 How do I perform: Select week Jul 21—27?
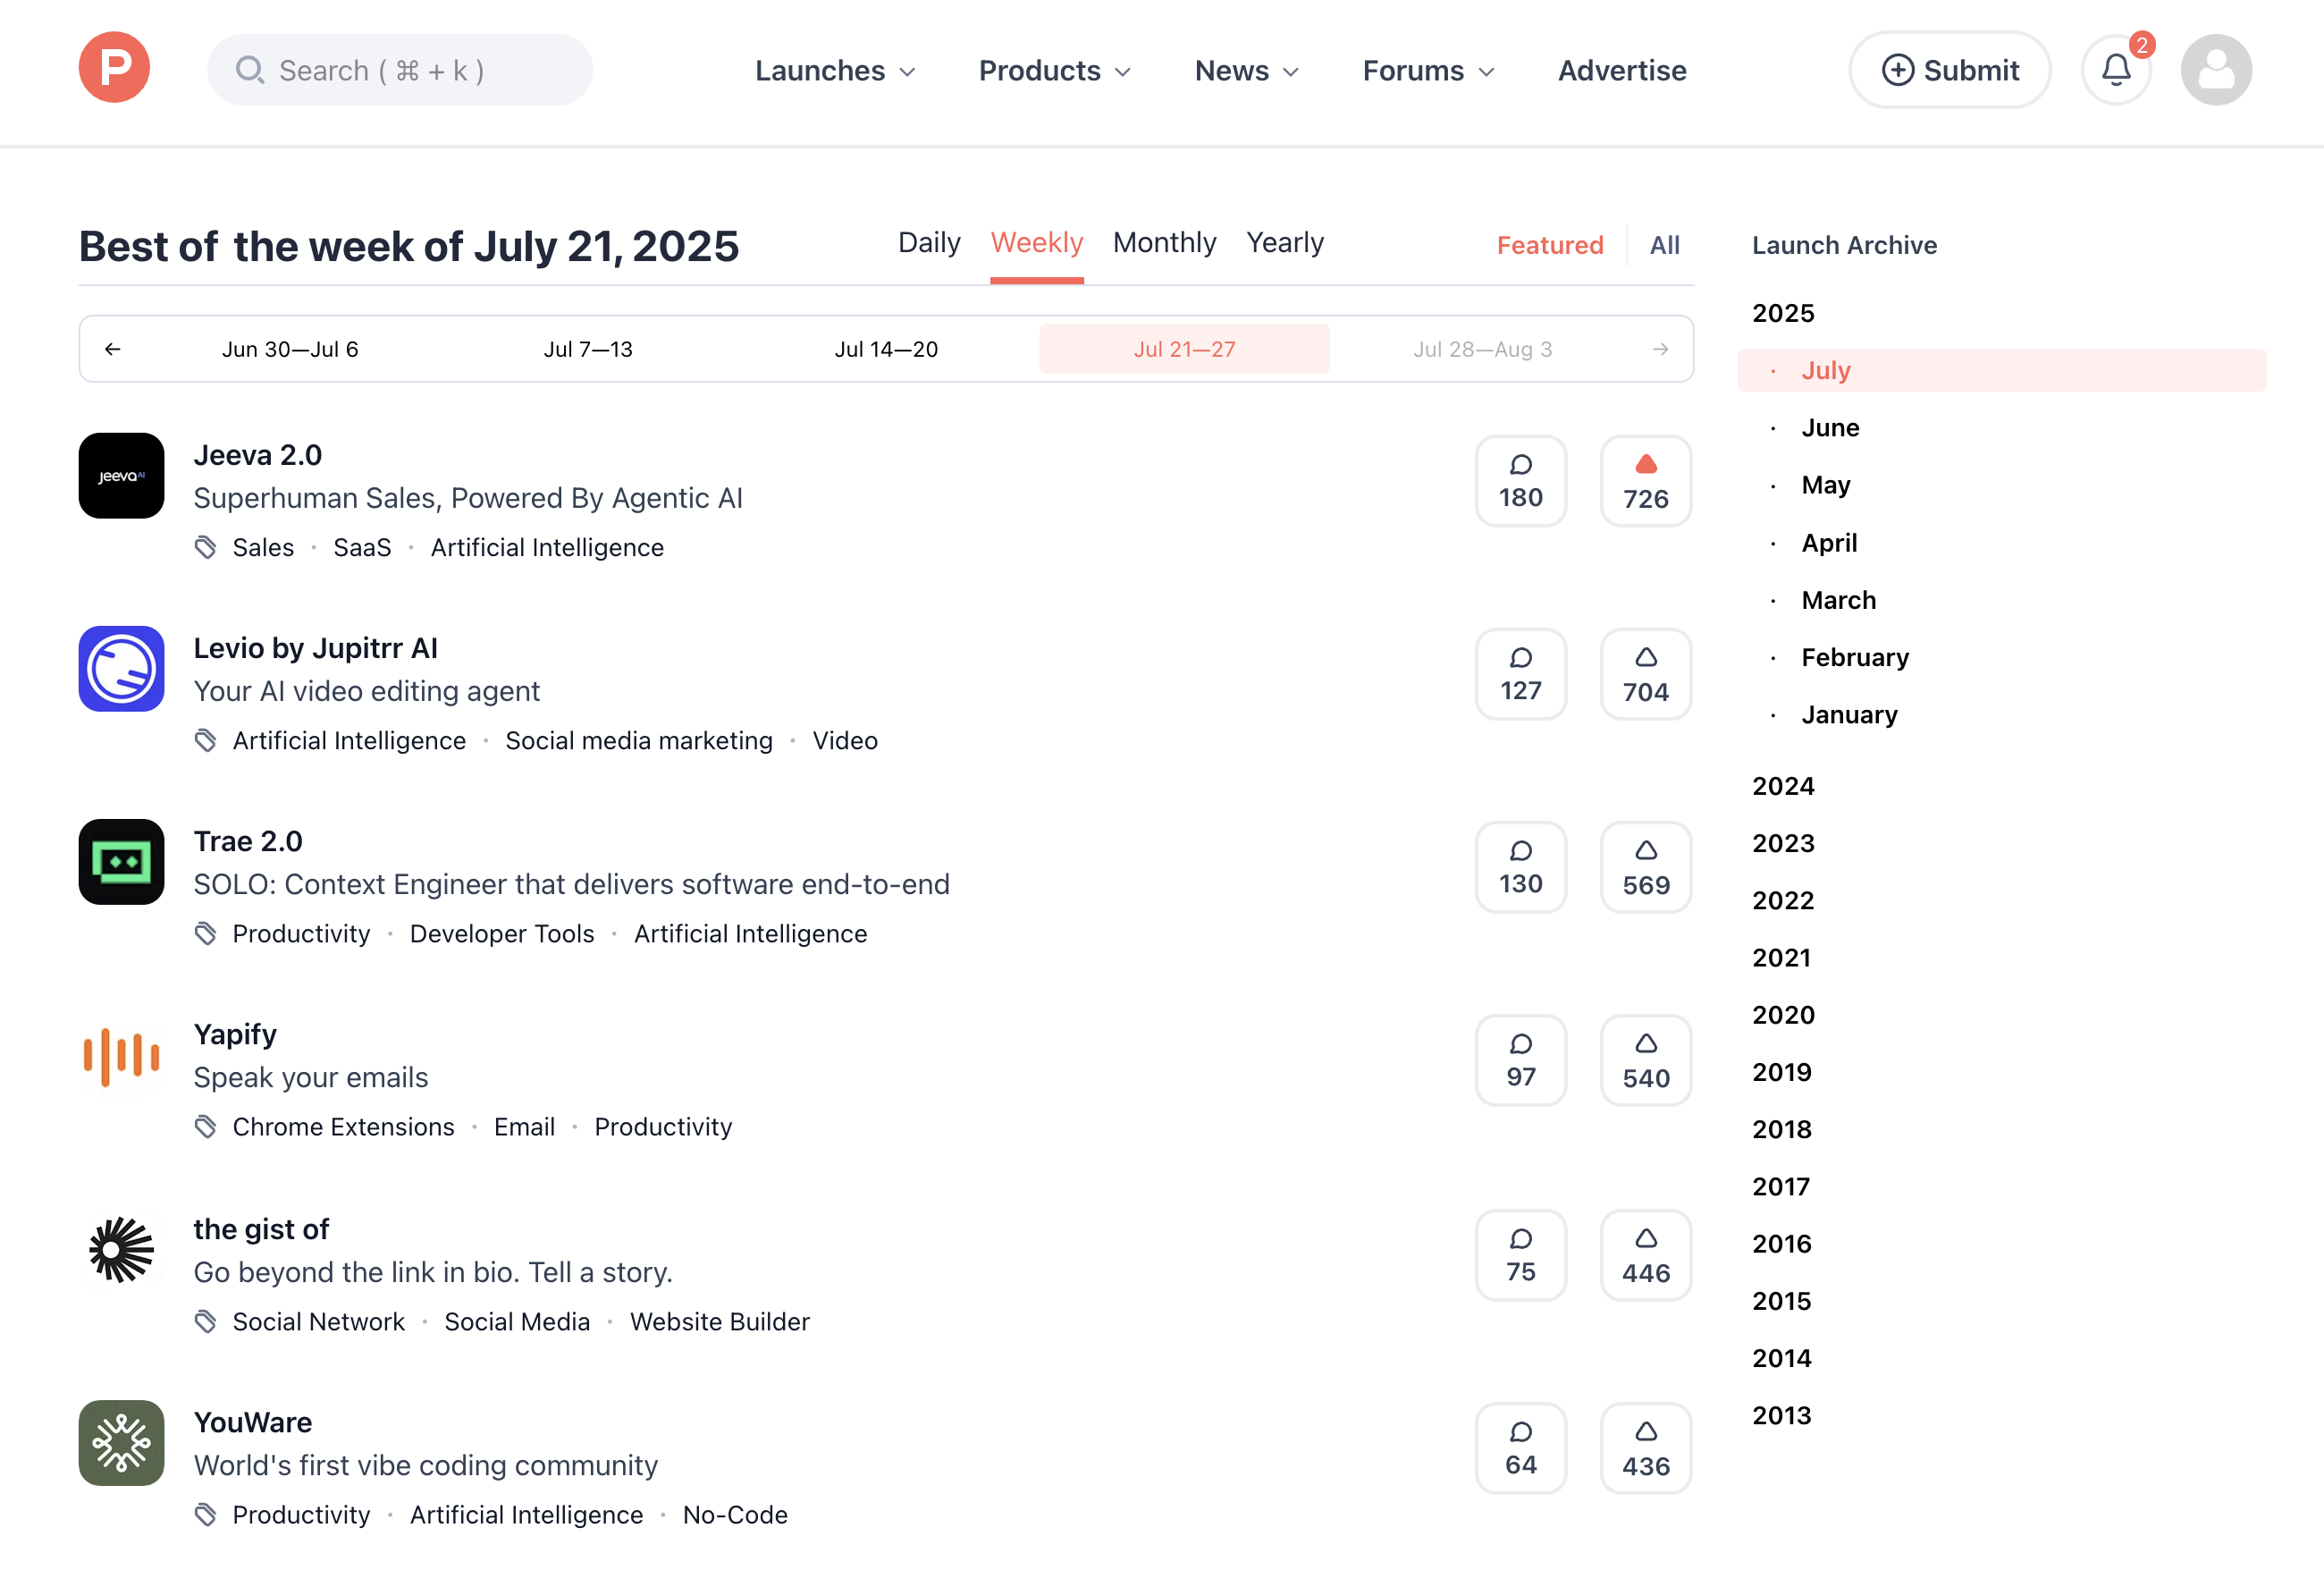click(1184, 349)
